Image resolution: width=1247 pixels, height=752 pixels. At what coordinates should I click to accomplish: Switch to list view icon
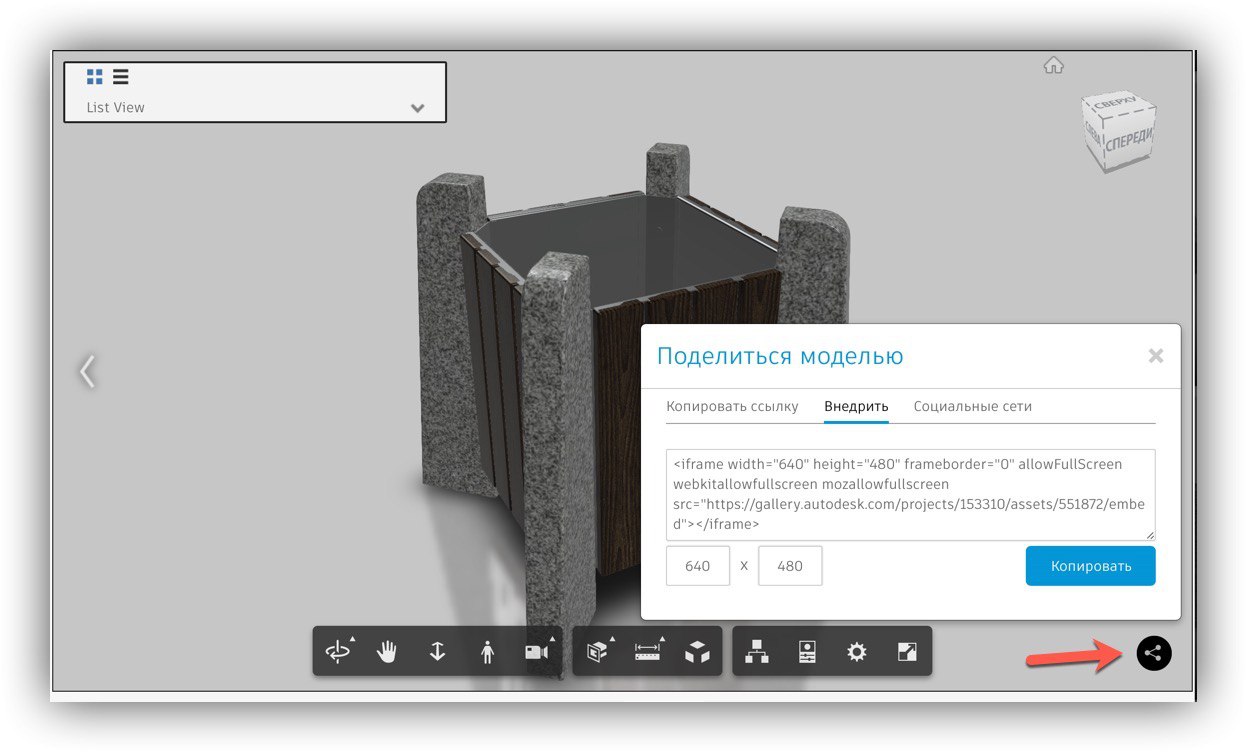120,76
